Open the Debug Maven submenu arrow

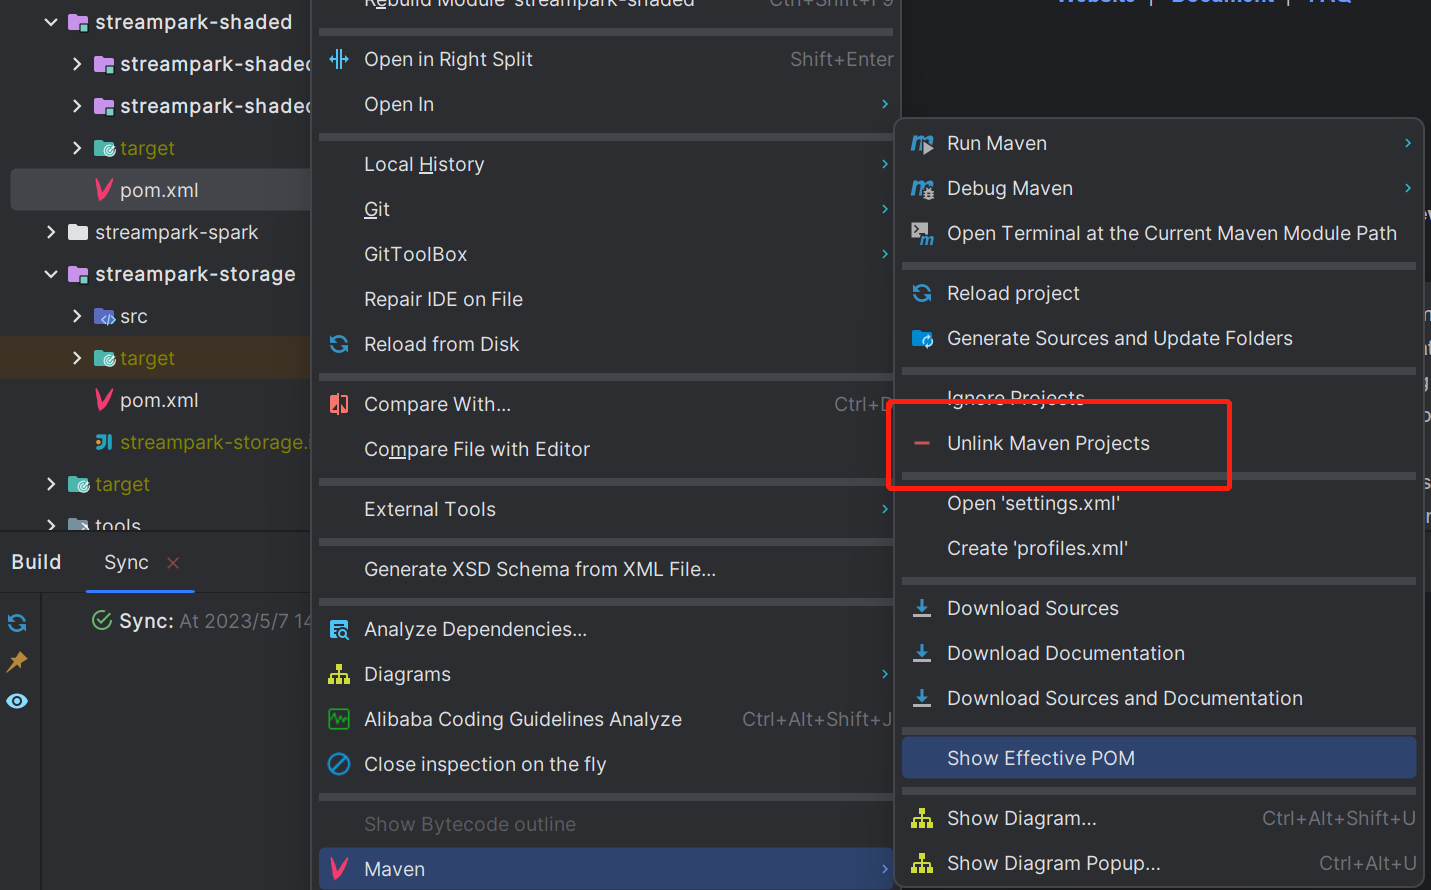(x=1407, y=188)
